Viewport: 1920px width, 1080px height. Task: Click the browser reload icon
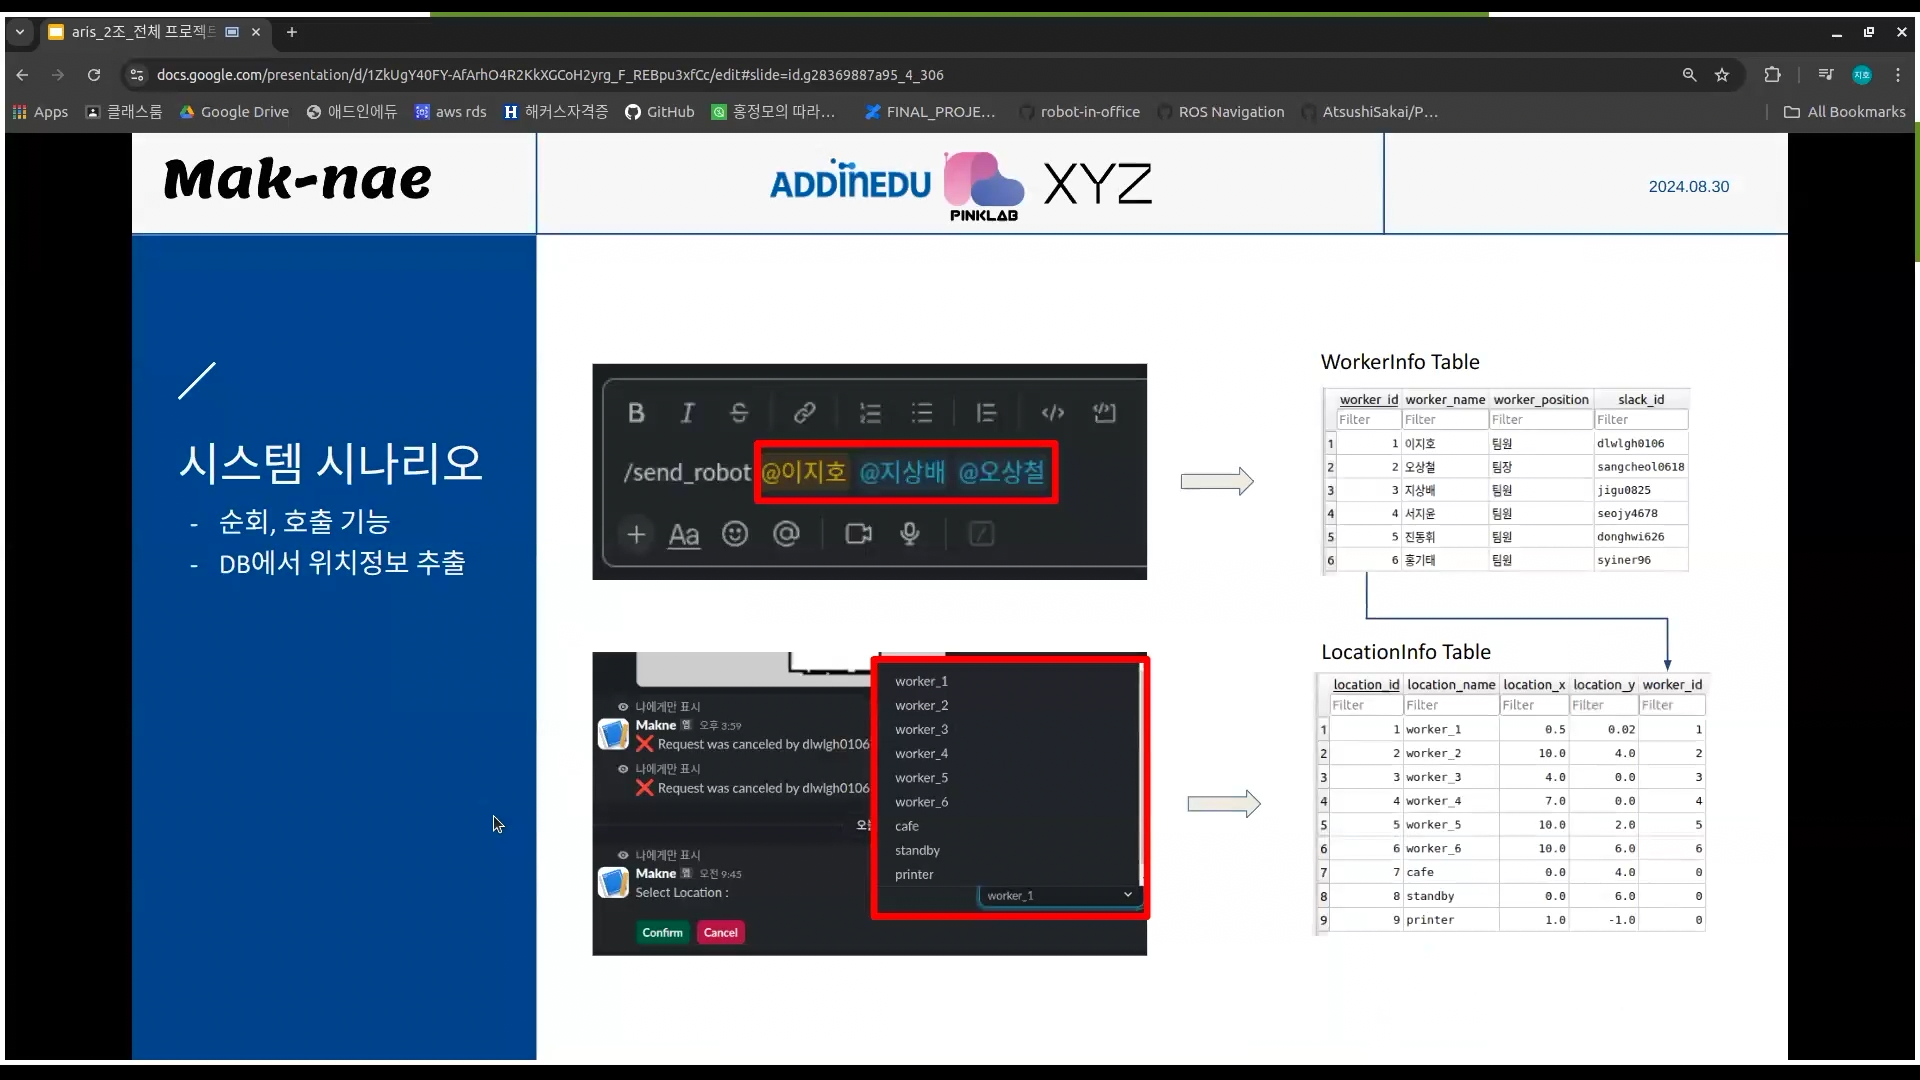coord(94,75)
